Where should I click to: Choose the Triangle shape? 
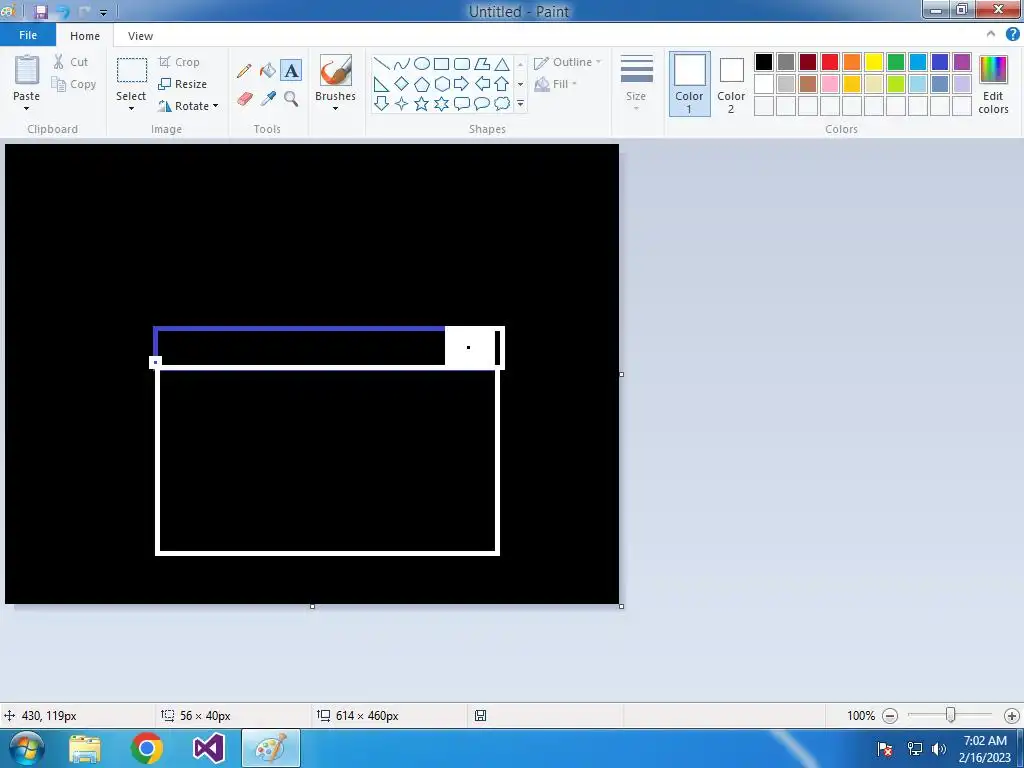point(502,64)
